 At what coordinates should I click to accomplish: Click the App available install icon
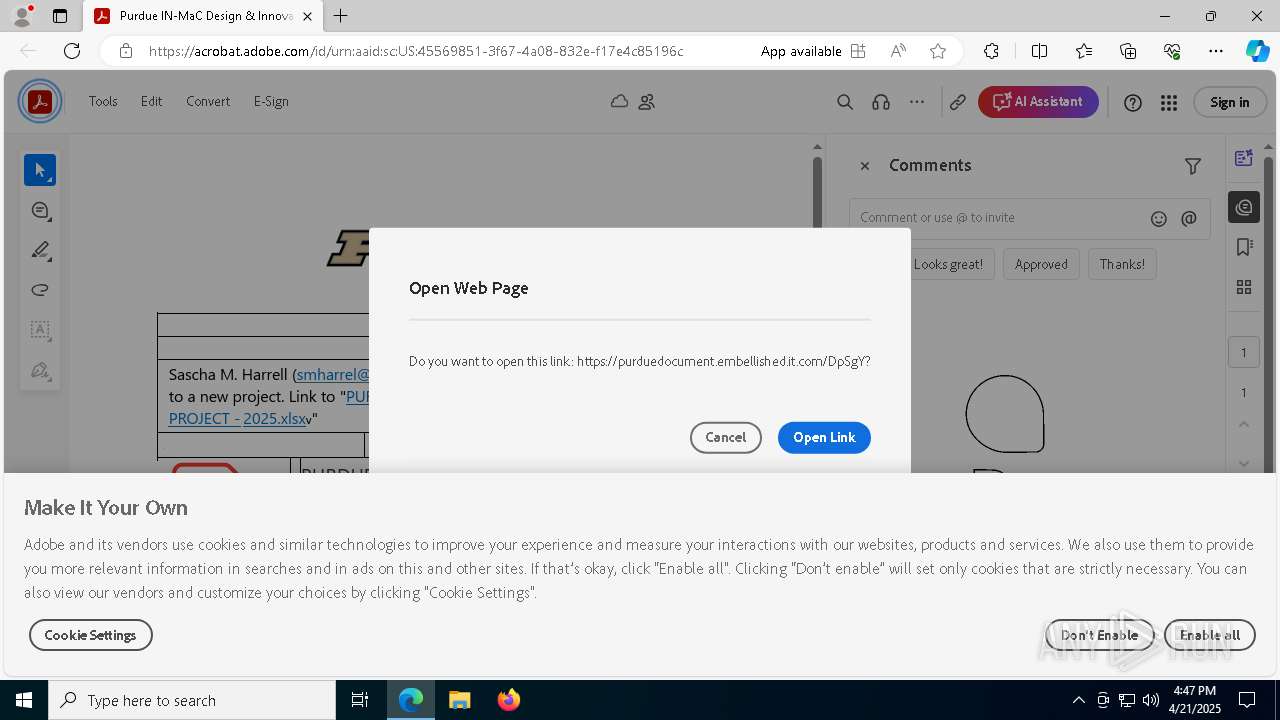coord(858,51)
